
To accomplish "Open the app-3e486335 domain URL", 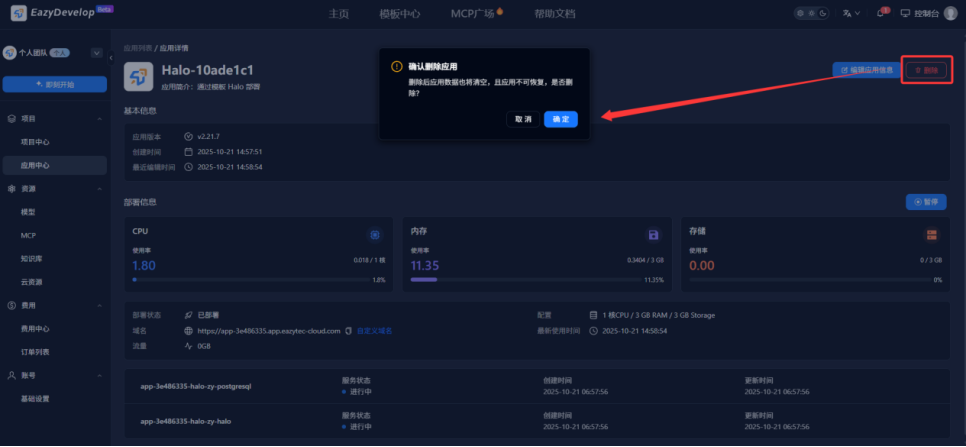I will 269,331.
